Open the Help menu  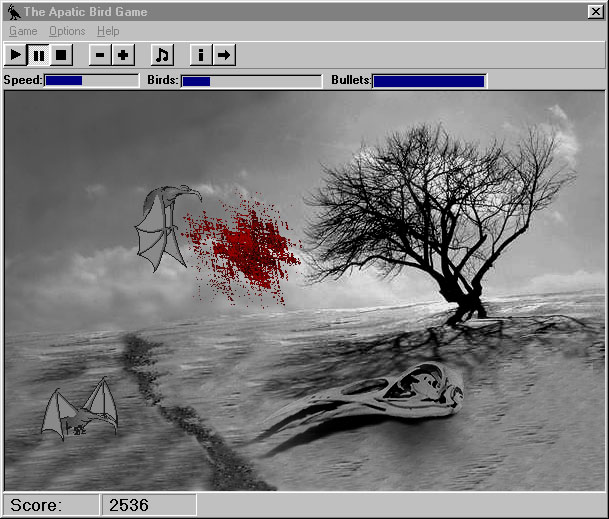tap(108, 31)
